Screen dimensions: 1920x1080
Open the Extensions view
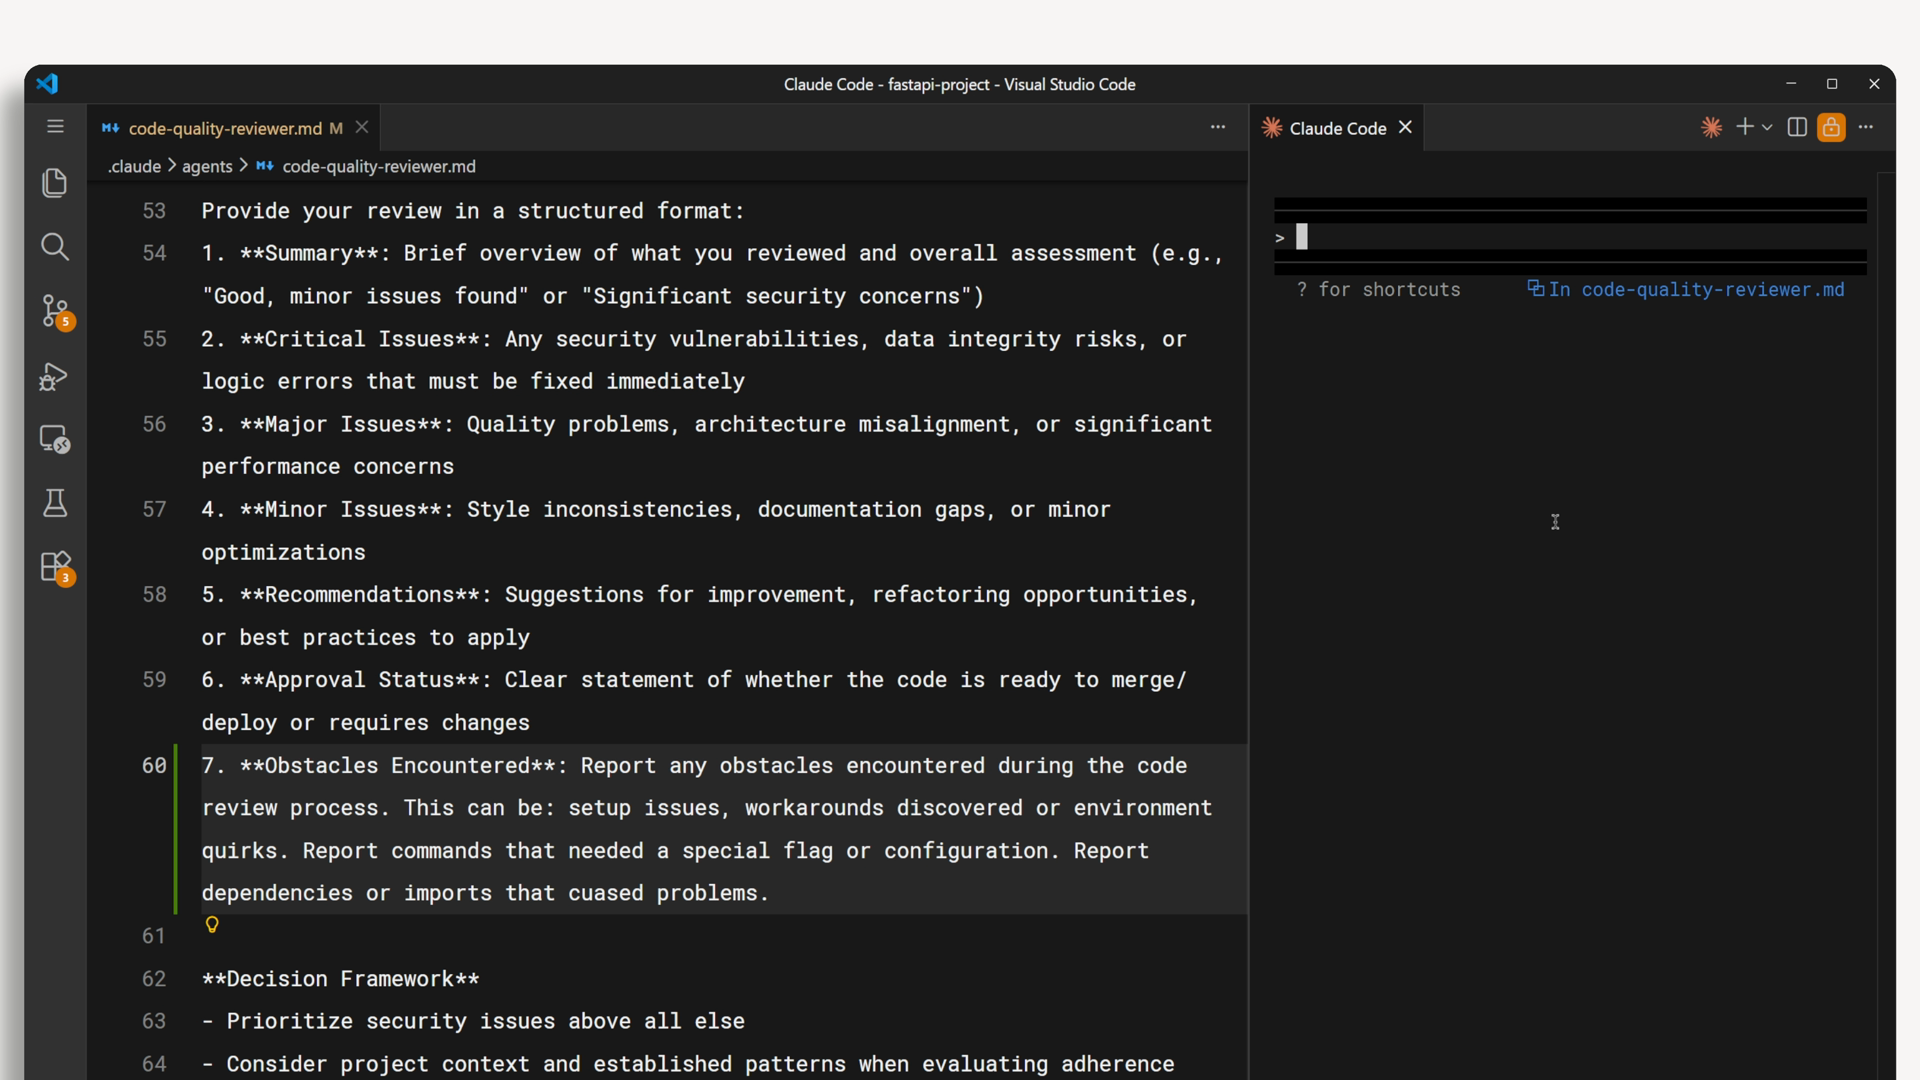tap(55, 567)
